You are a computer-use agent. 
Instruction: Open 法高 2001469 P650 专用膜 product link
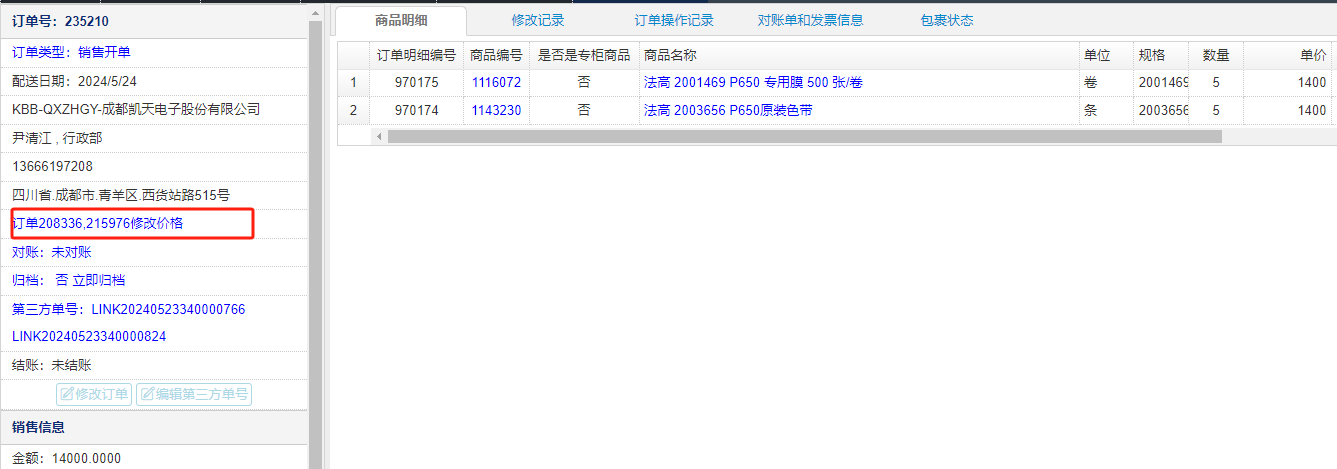click(753, 83)
